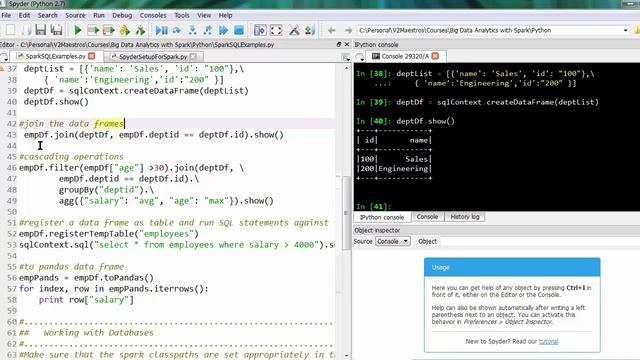Open the Search menu

(x=47, y=15)
